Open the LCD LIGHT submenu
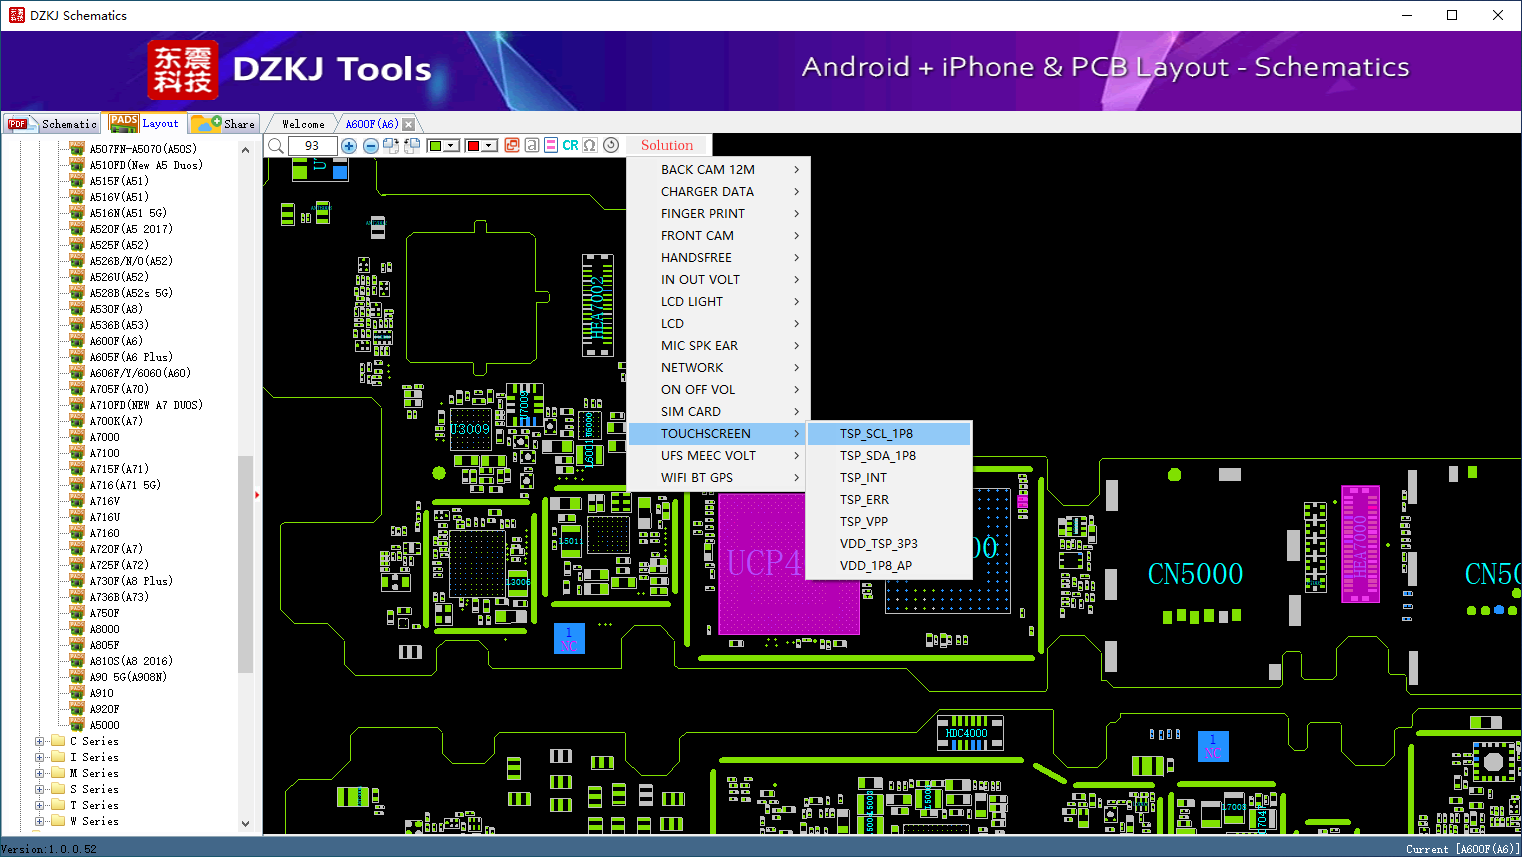This screenshot has height=857, width=1522. click(x=718, y=302)
